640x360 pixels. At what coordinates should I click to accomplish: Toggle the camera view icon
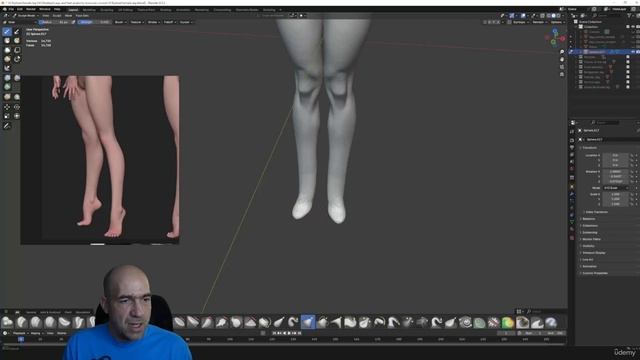(562, 67)
